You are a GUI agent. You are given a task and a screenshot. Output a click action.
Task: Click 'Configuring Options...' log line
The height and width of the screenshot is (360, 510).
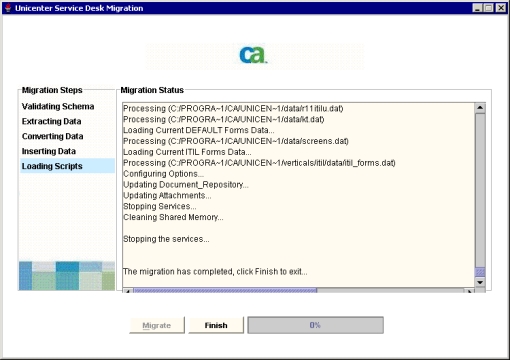(x=163, y=174)
